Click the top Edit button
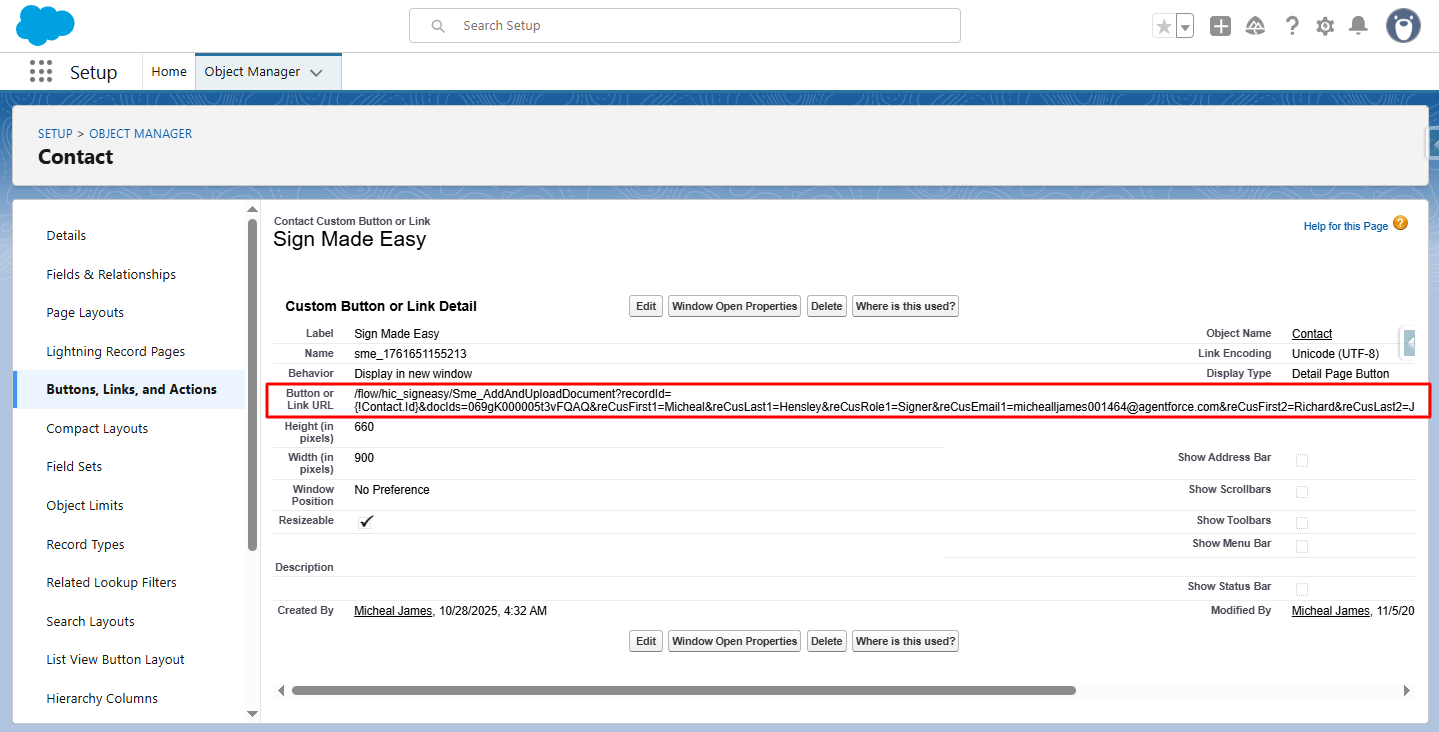This screenshot has width=1439, height=732. click(646, 306)
